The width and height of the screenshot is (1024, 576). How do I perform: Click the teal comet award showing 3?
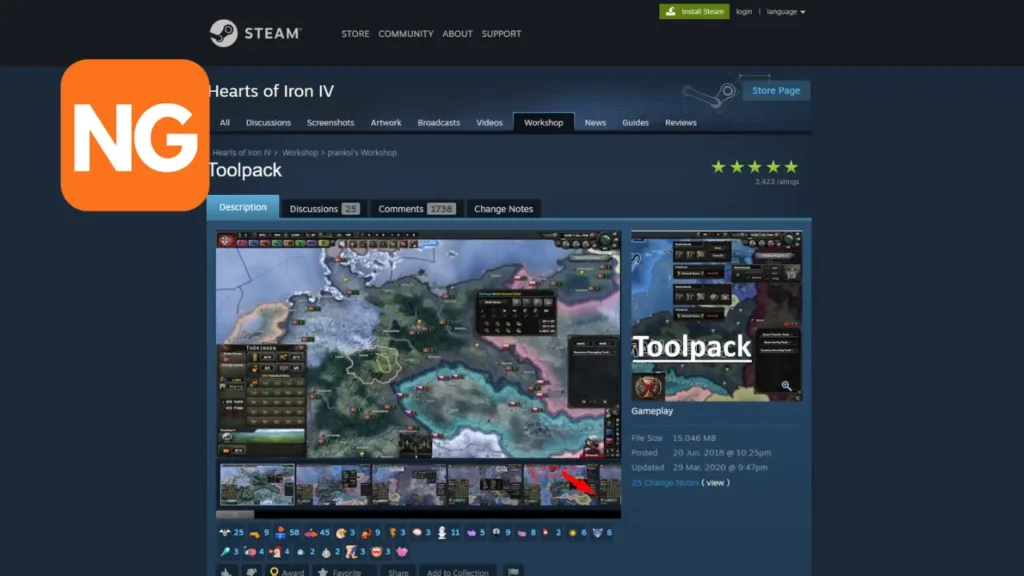(225, 552)
